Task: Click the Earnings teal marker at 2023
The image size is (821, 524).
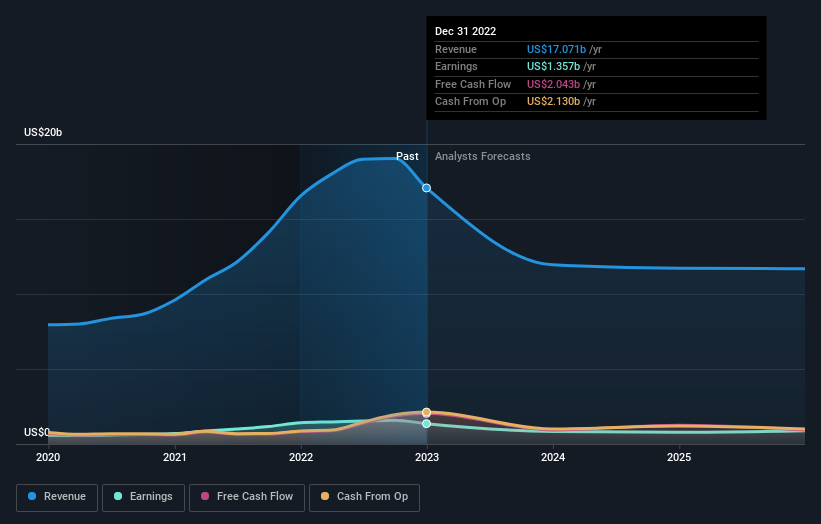Action: (427, 423)
